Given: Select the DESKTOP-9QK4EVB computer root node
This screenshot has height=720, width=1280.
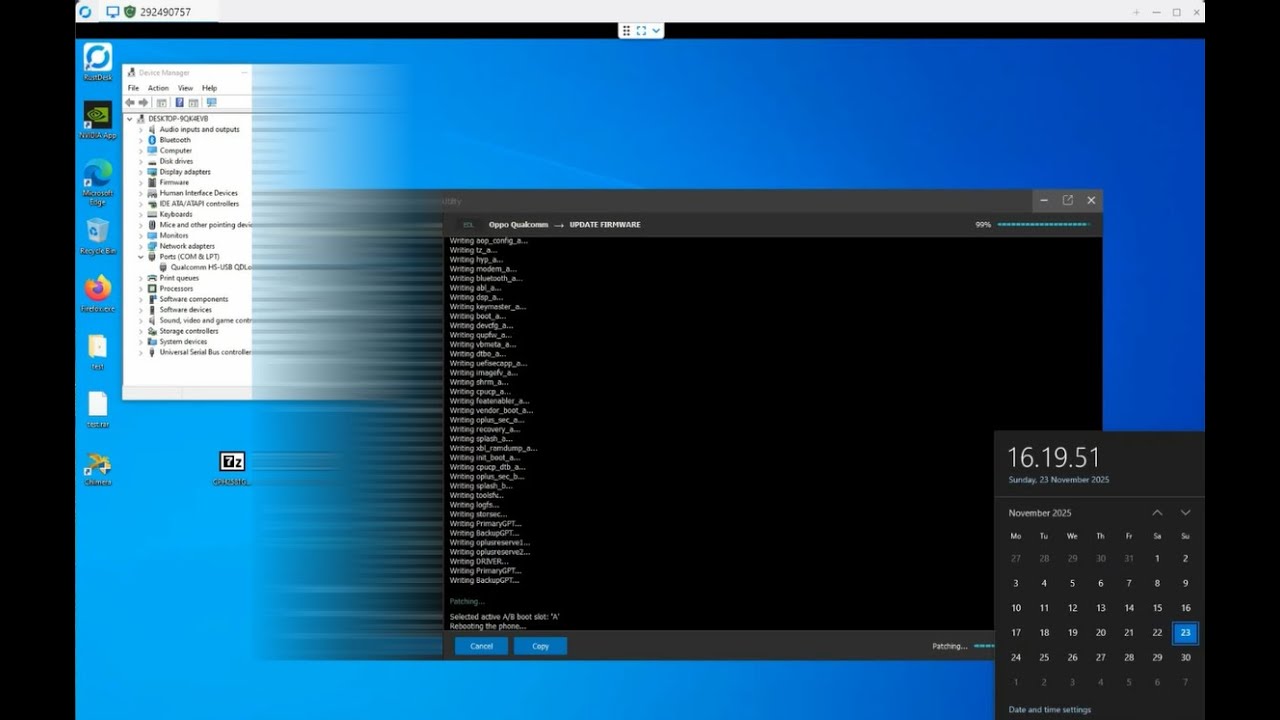Looking at the screenshot, I should coord(178,118).
